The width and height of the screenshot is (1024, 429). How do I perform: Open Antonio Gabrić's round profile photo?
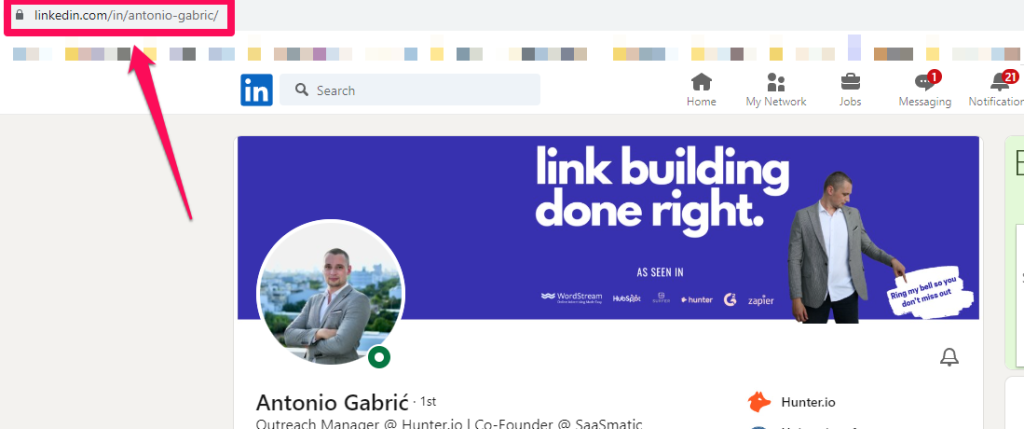[x=330, y=293]
